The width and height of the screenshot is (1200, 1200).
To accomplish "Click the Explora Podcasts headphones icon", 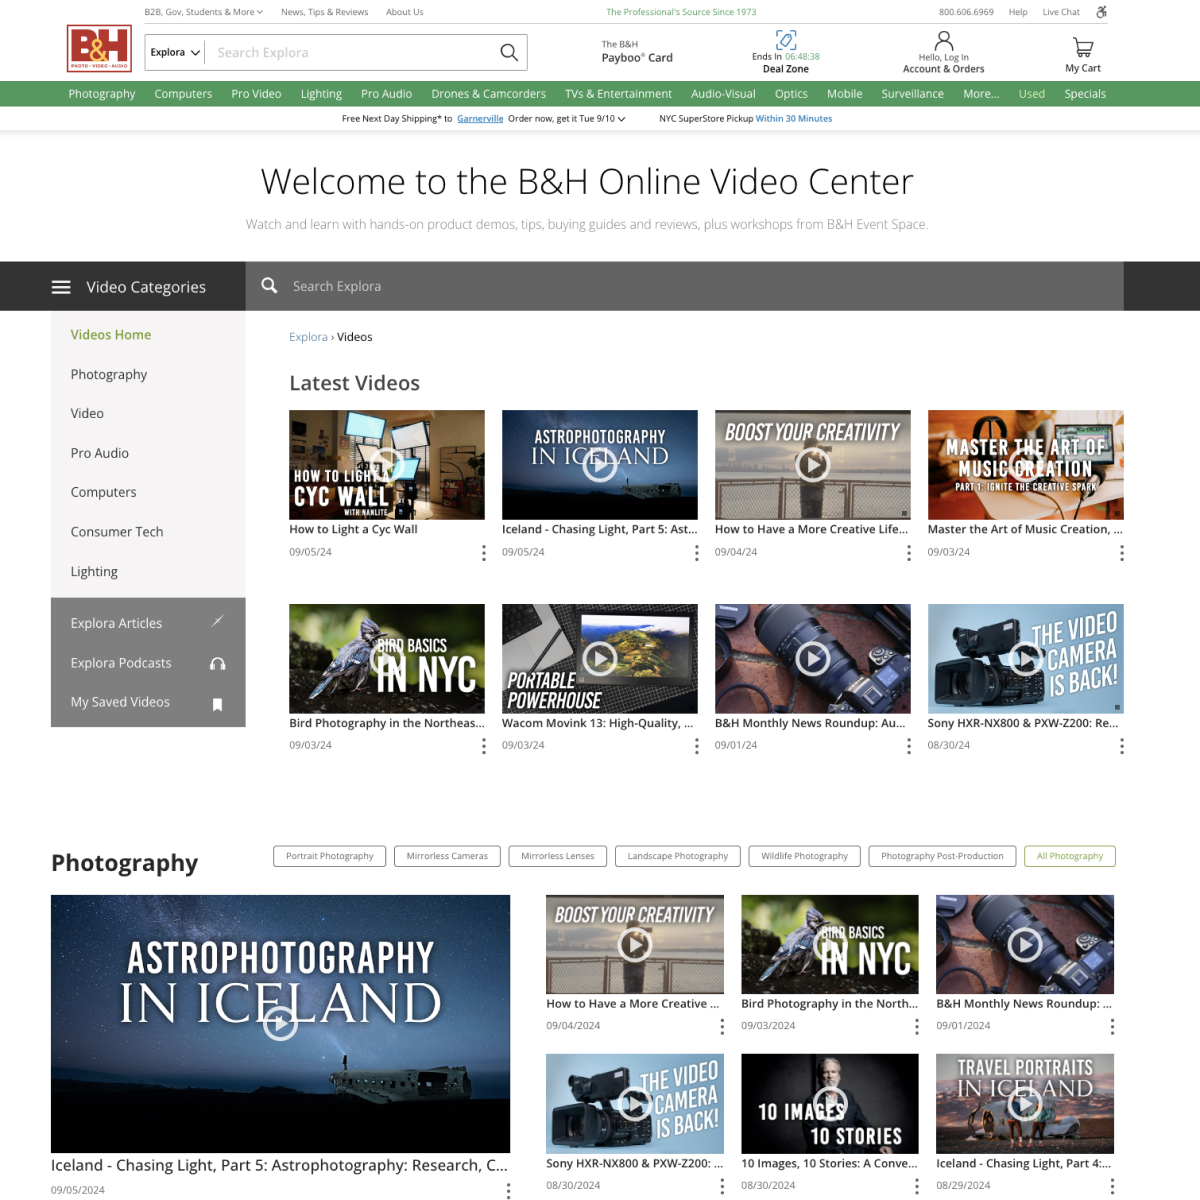I will pyautogui.click(x=217, y=663).
